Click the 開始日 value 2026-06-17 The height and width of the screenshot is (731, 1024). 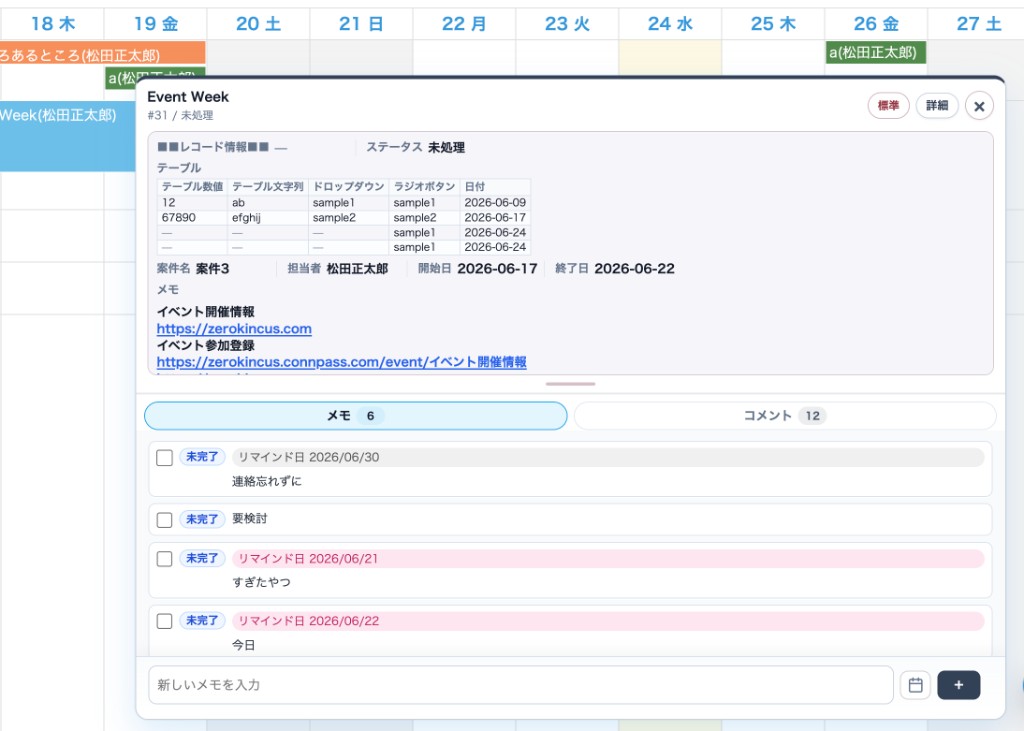click(x=497, y=268)
